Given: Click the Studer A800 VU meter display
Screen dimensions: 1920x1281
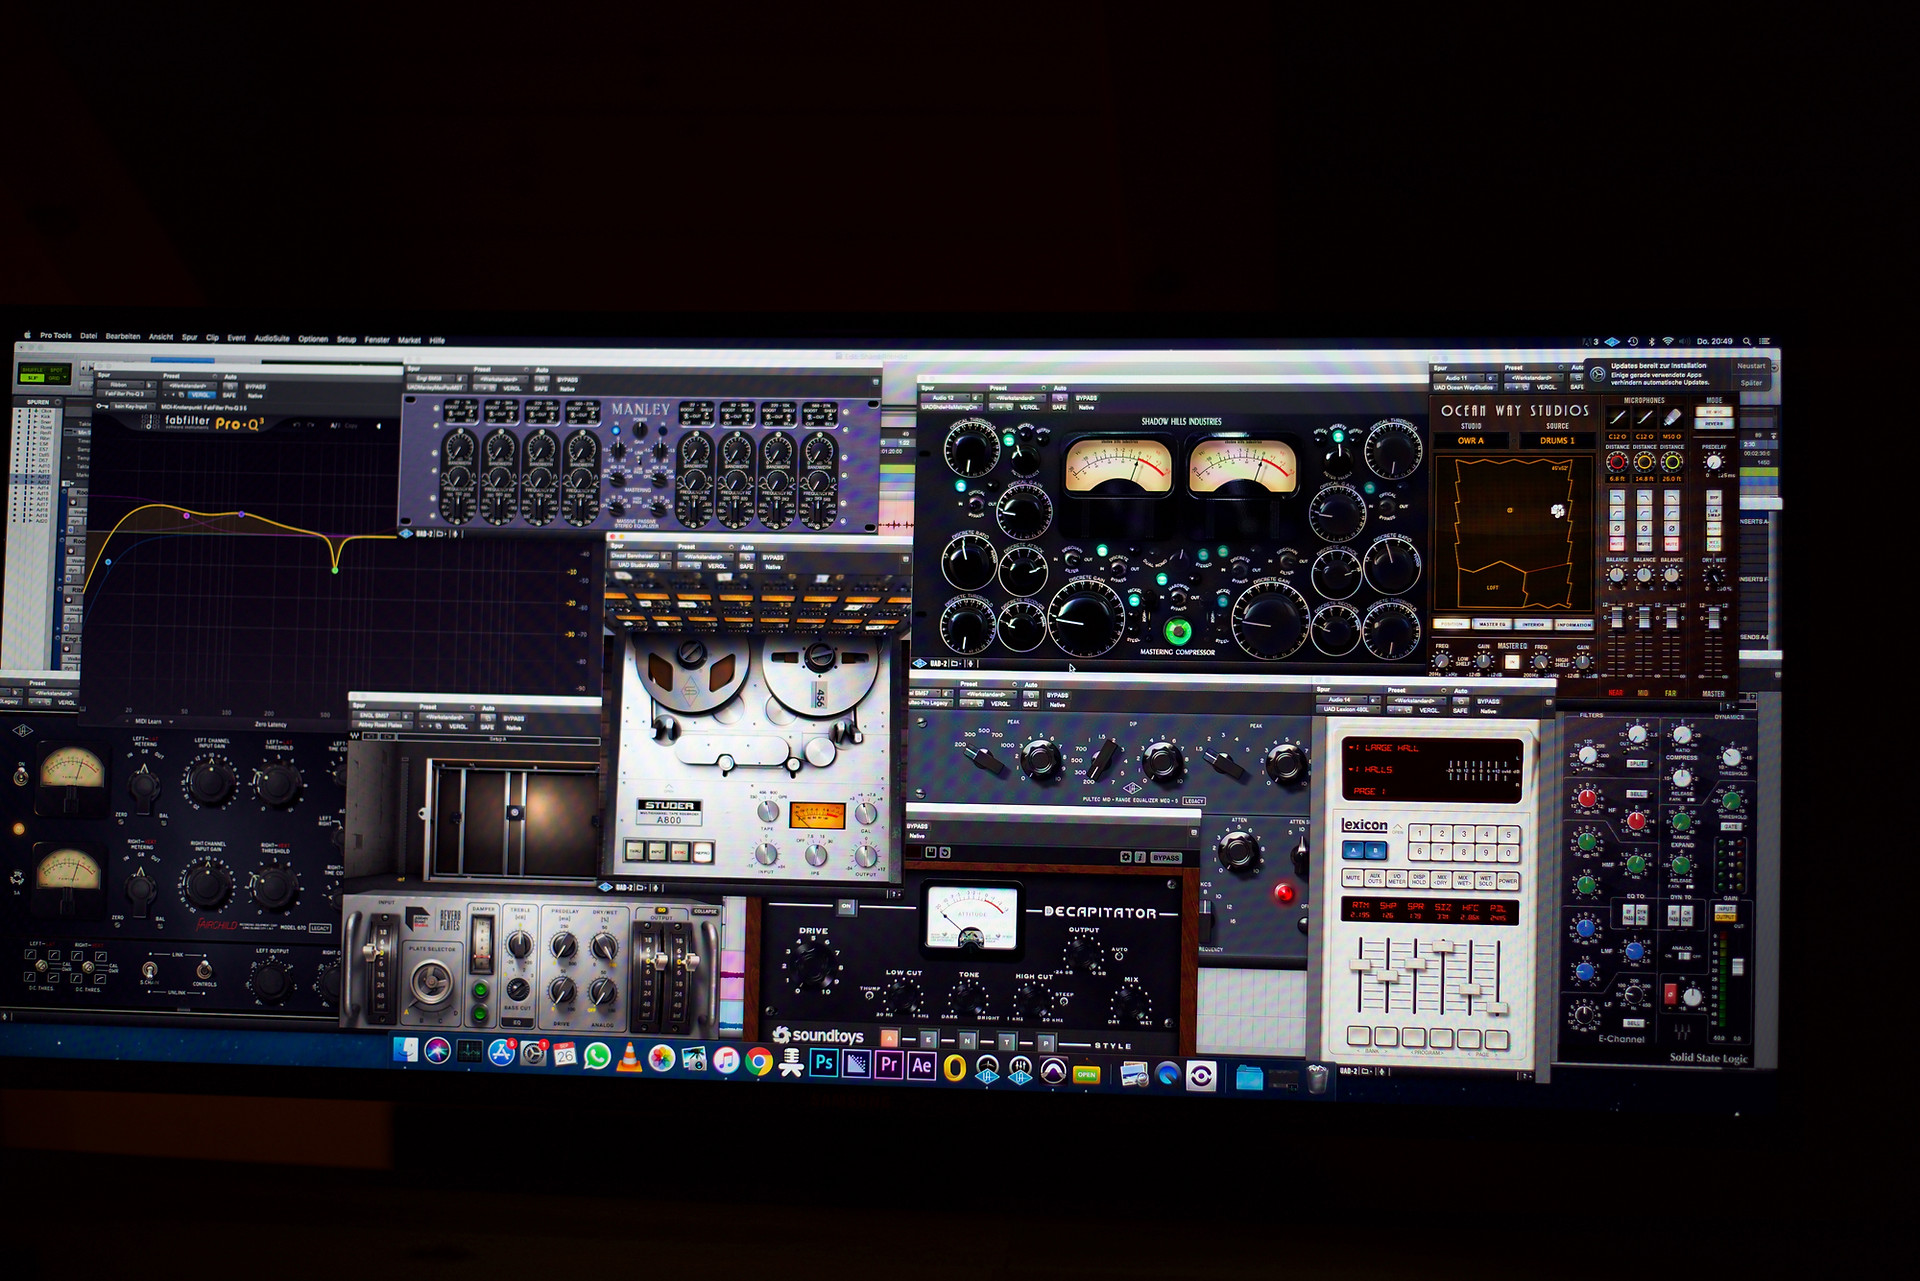Looking at the screenshot, I should click(x=817, y=814).
